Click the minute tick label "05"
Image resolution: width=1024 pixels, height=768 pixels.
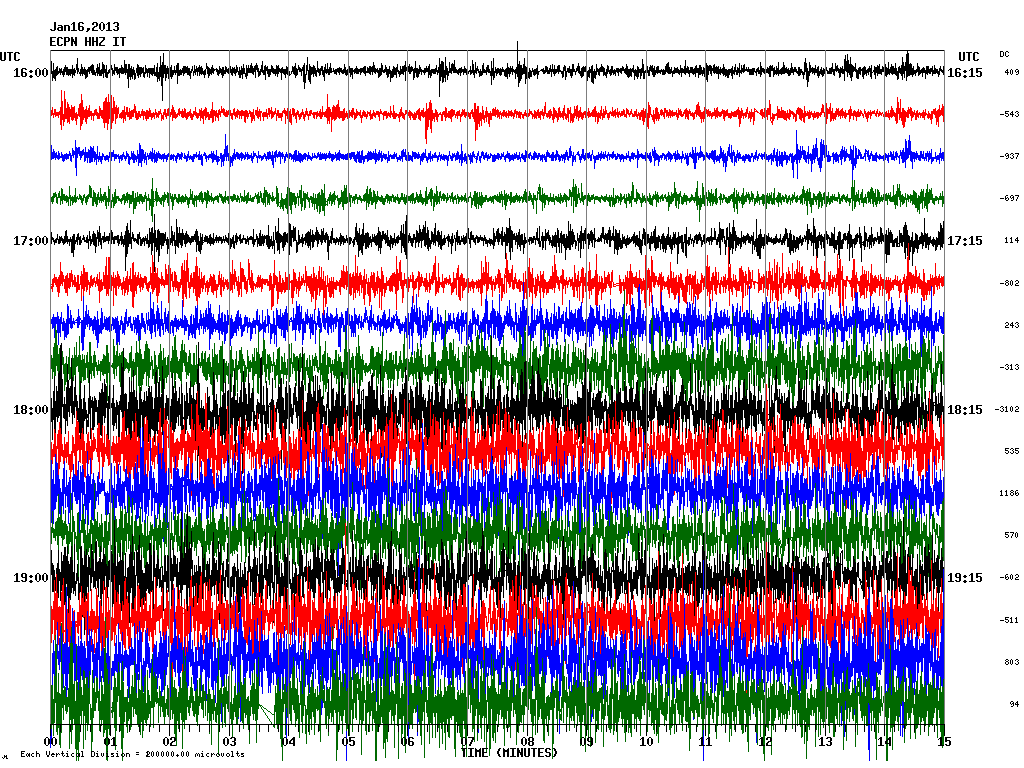point(348,742)
